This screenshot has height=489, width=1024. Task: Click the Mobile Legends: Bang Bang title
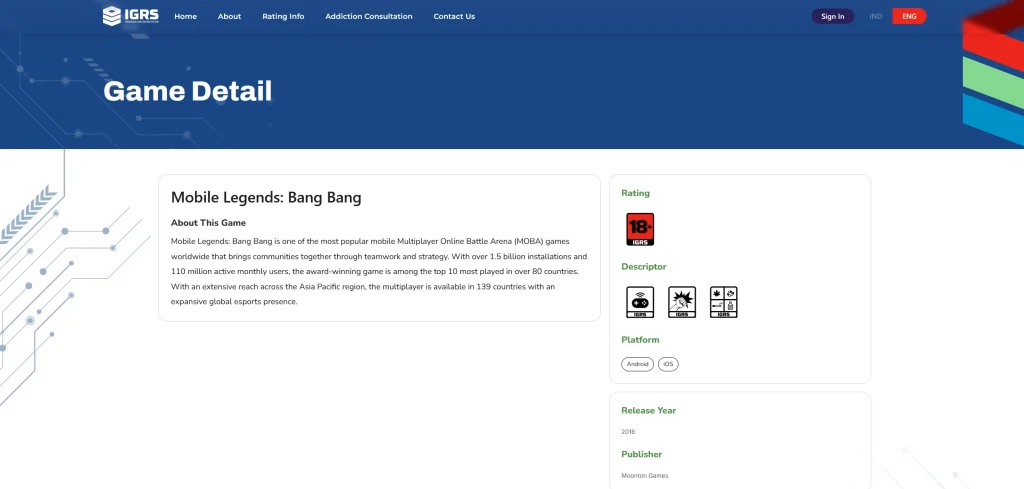click(266, 198)
